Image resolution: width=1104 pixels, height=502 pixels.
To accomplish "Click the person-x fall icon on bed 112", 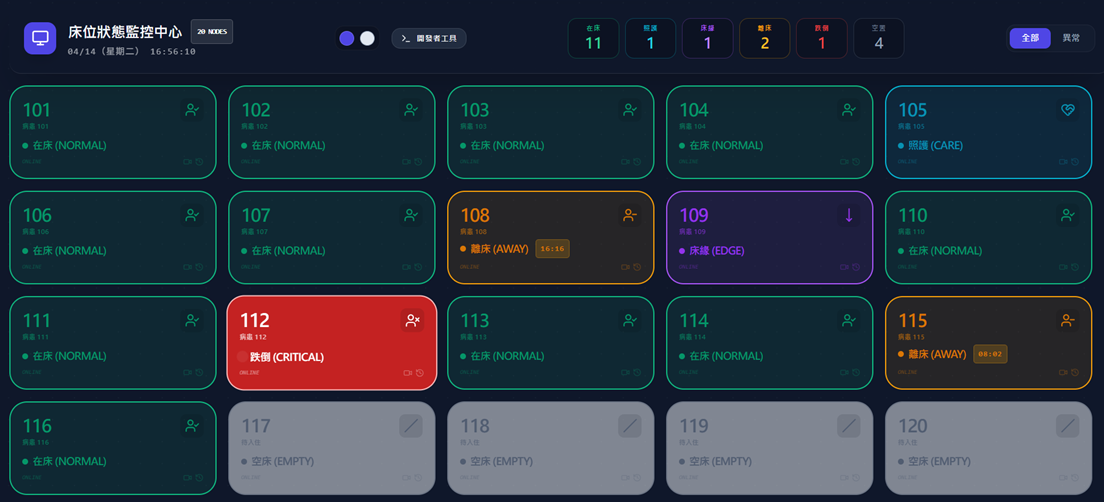I will tap(413, 320).
